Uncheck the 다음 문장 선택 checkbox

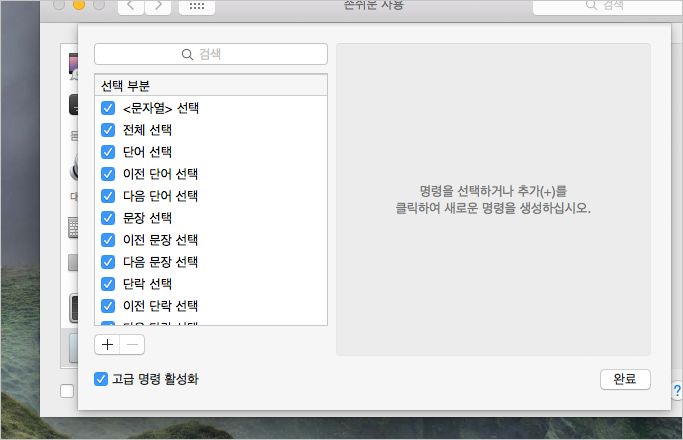[x=108, y=262]
